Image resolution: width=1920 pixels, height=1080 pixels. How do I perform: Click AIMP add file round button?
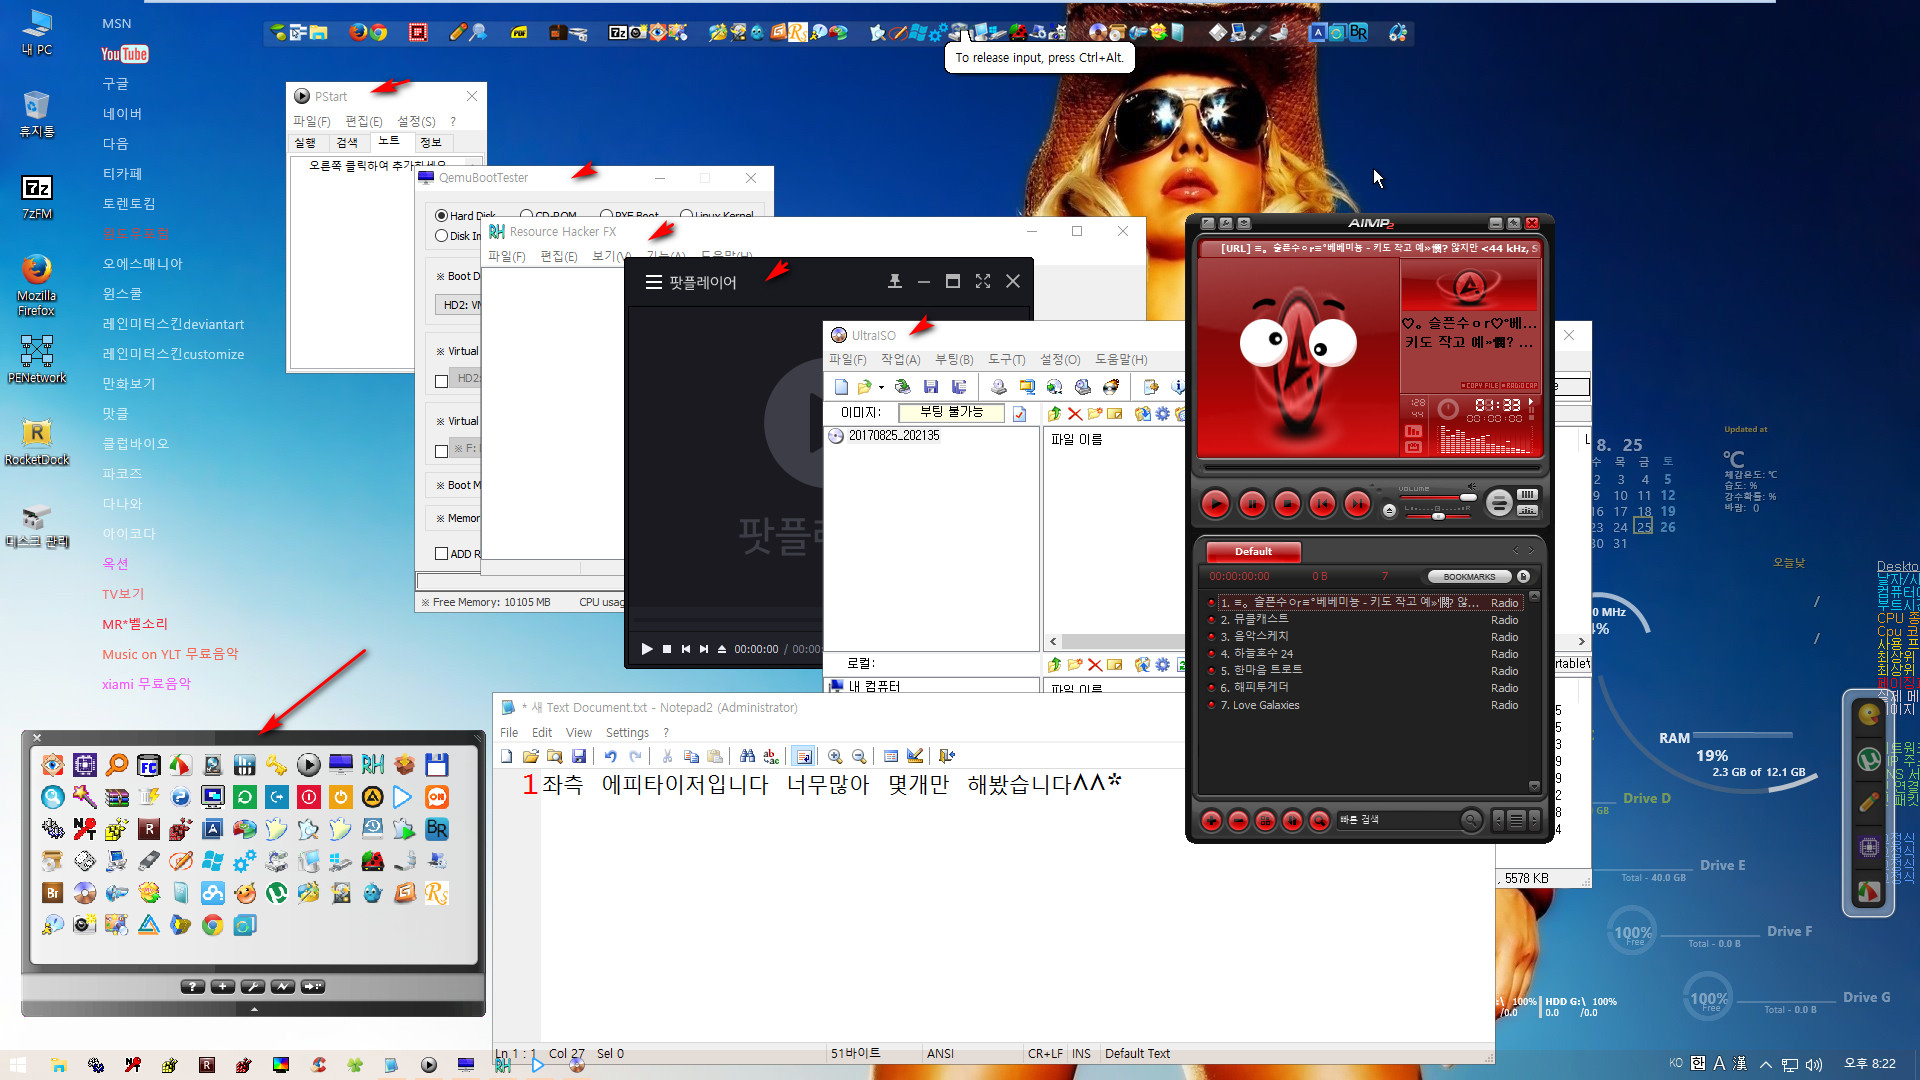coord(1211,821)
